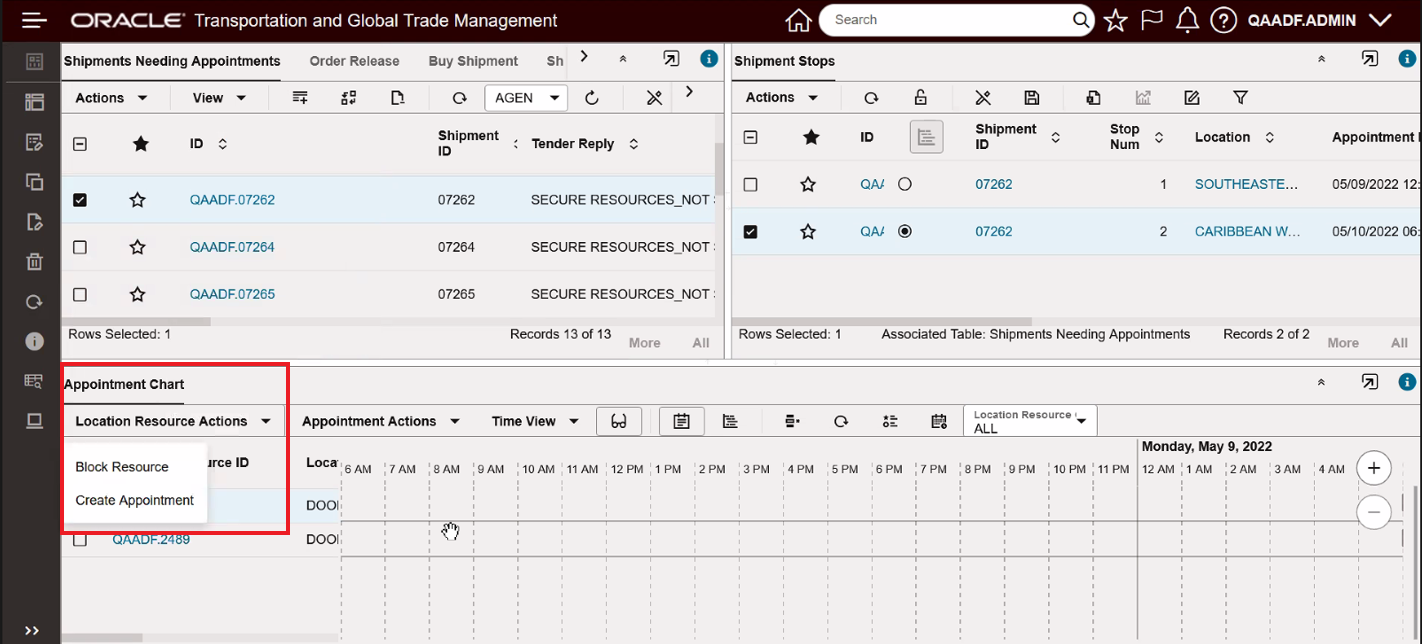Viewport: 1423px width, 644px height.
Task: Click the Edit icon in Shipment Stops toolbar
Action: point(1191,97)
